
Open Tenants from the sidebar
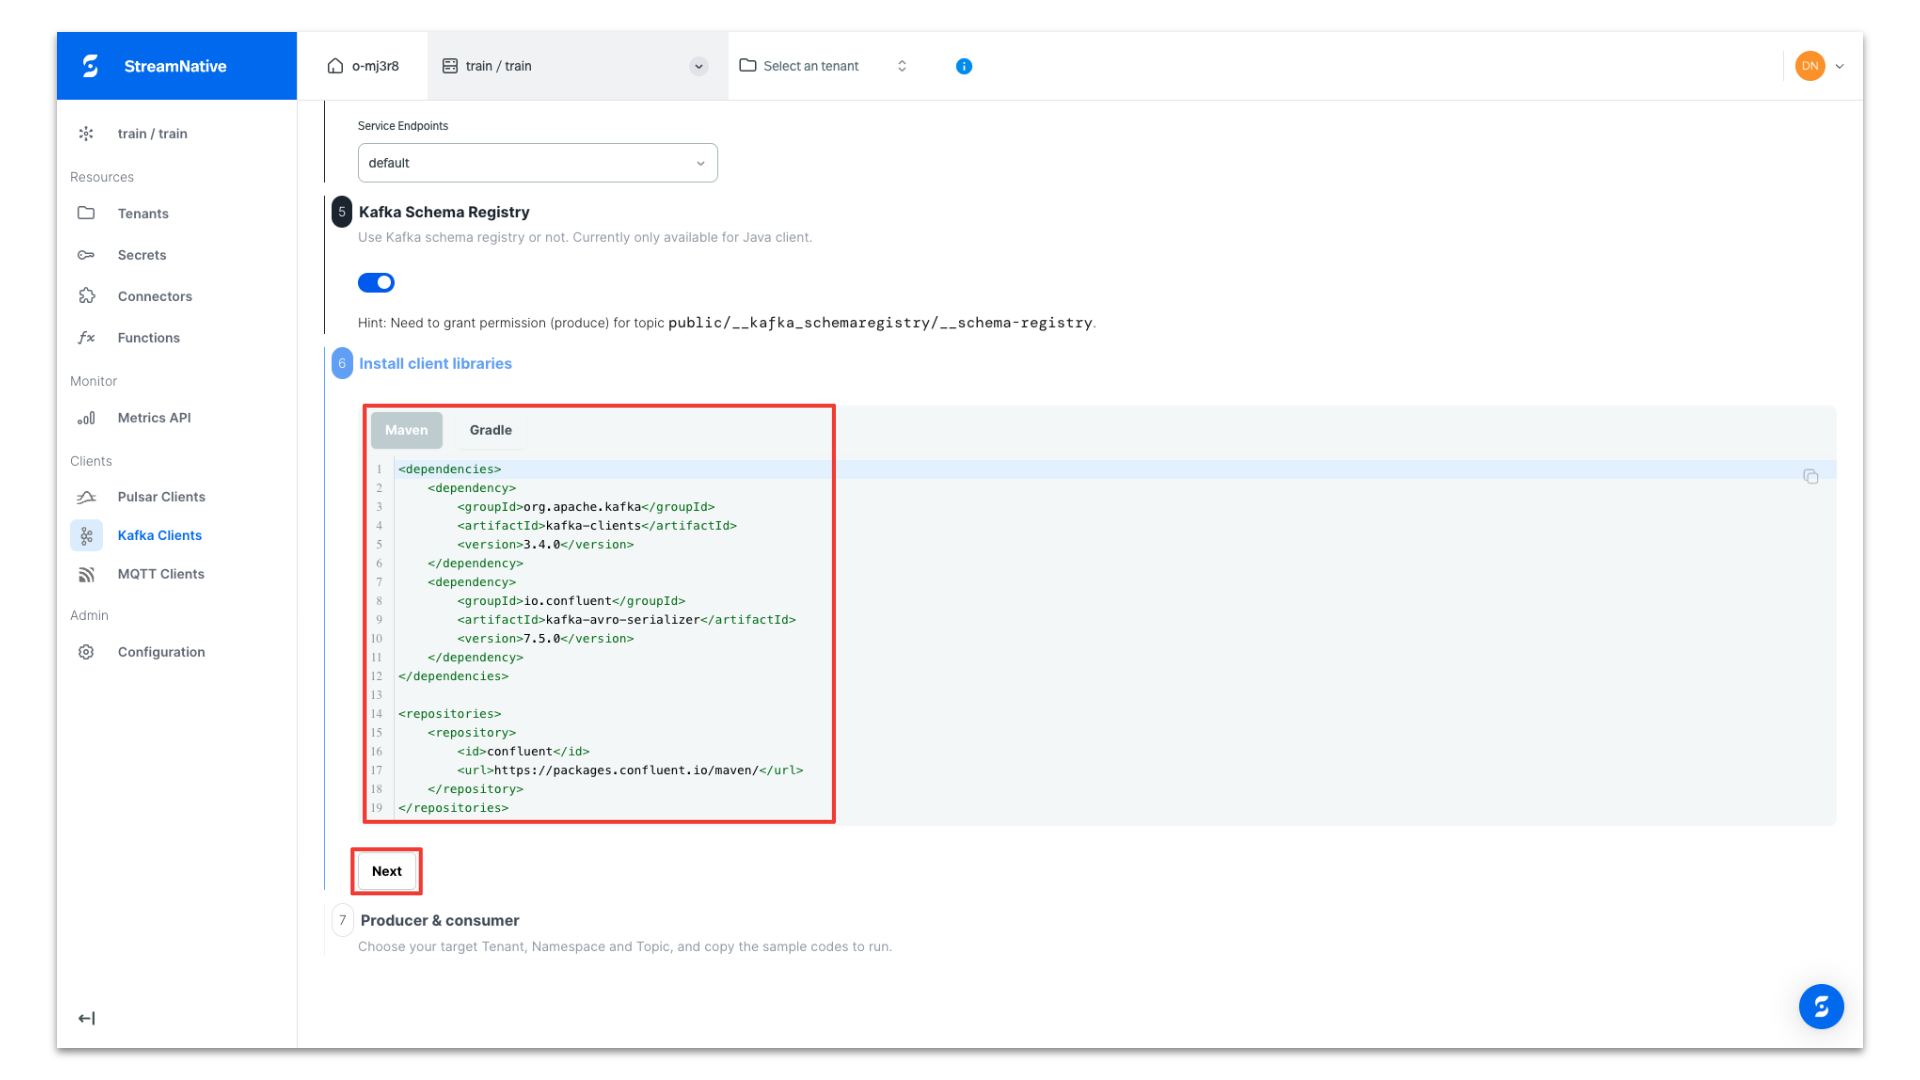pos(143,213)
